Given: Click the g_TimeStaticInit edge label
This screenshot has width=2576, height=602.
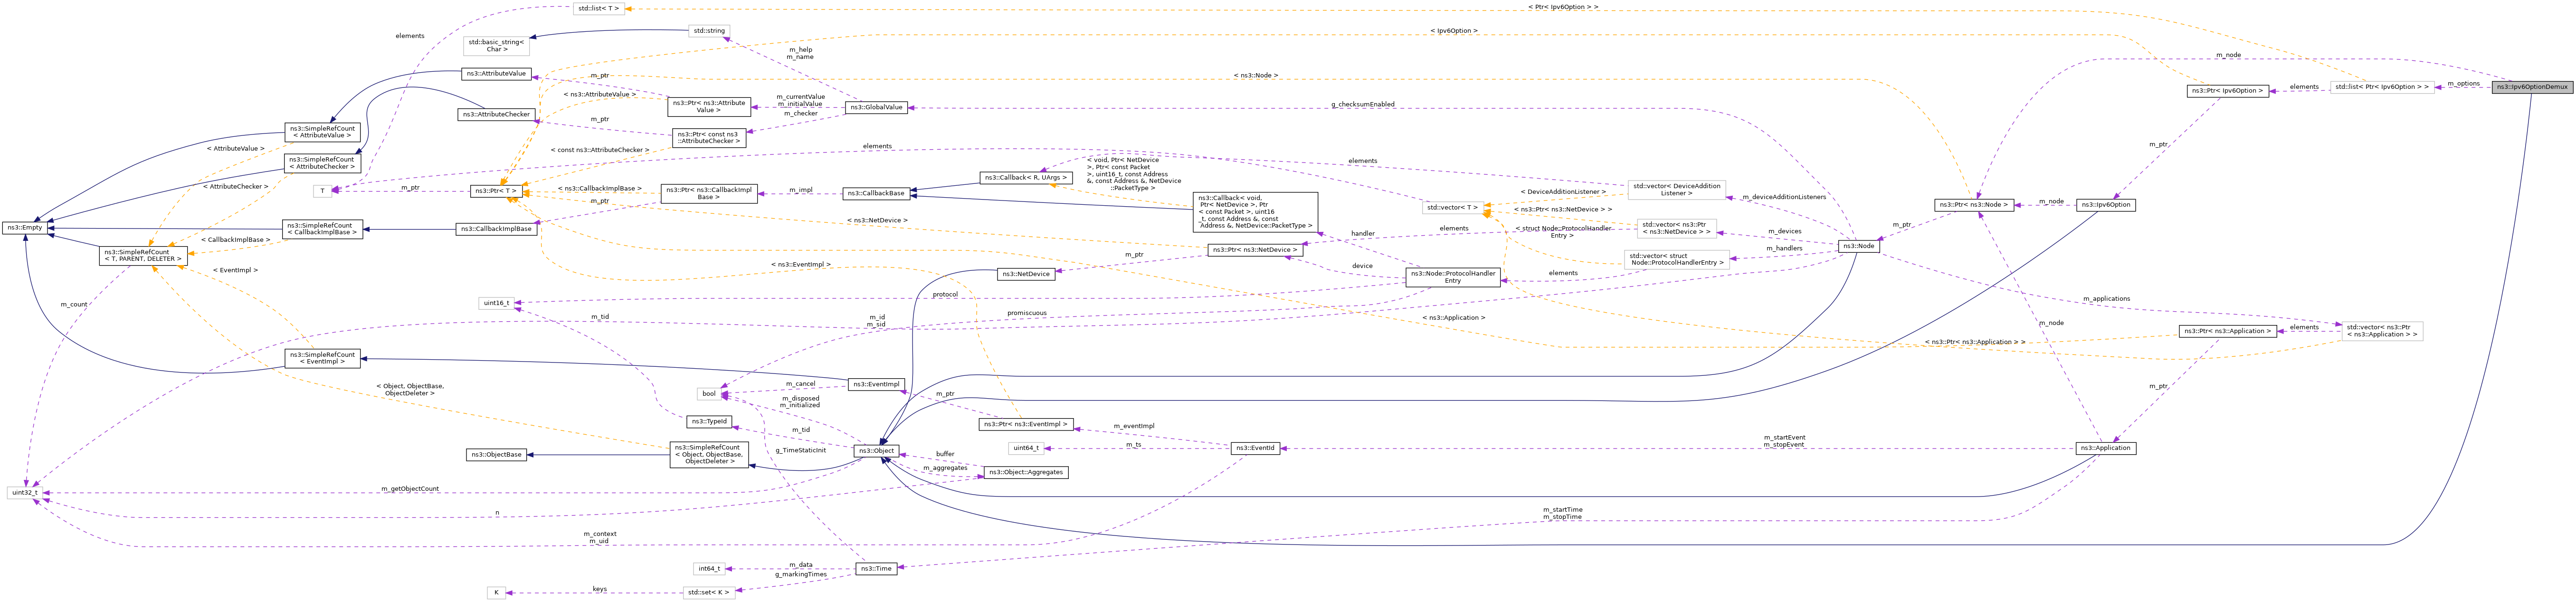Looking at the screenshot, I should pyautogui.click(x=801, y=450).
